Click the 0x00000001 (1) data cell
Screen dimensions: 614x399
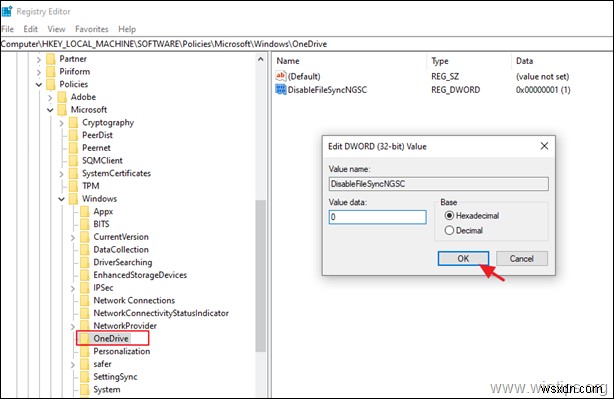(x=543, y=90)
